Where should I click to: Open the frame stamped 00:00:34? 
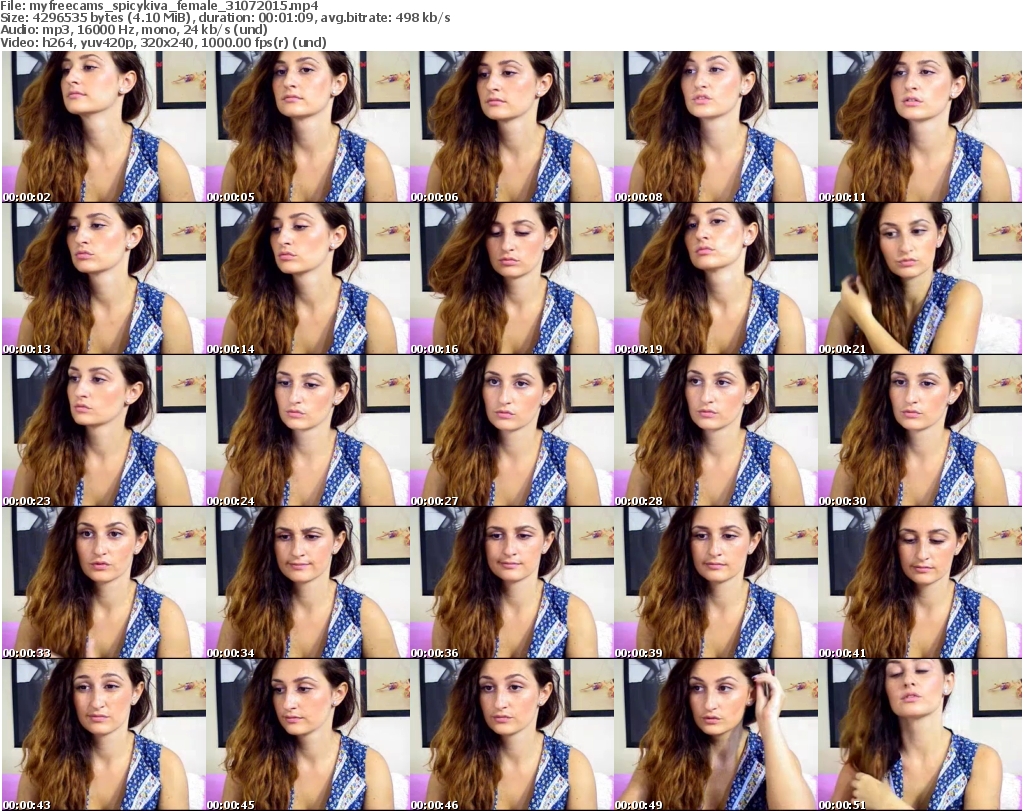[308, 583]
